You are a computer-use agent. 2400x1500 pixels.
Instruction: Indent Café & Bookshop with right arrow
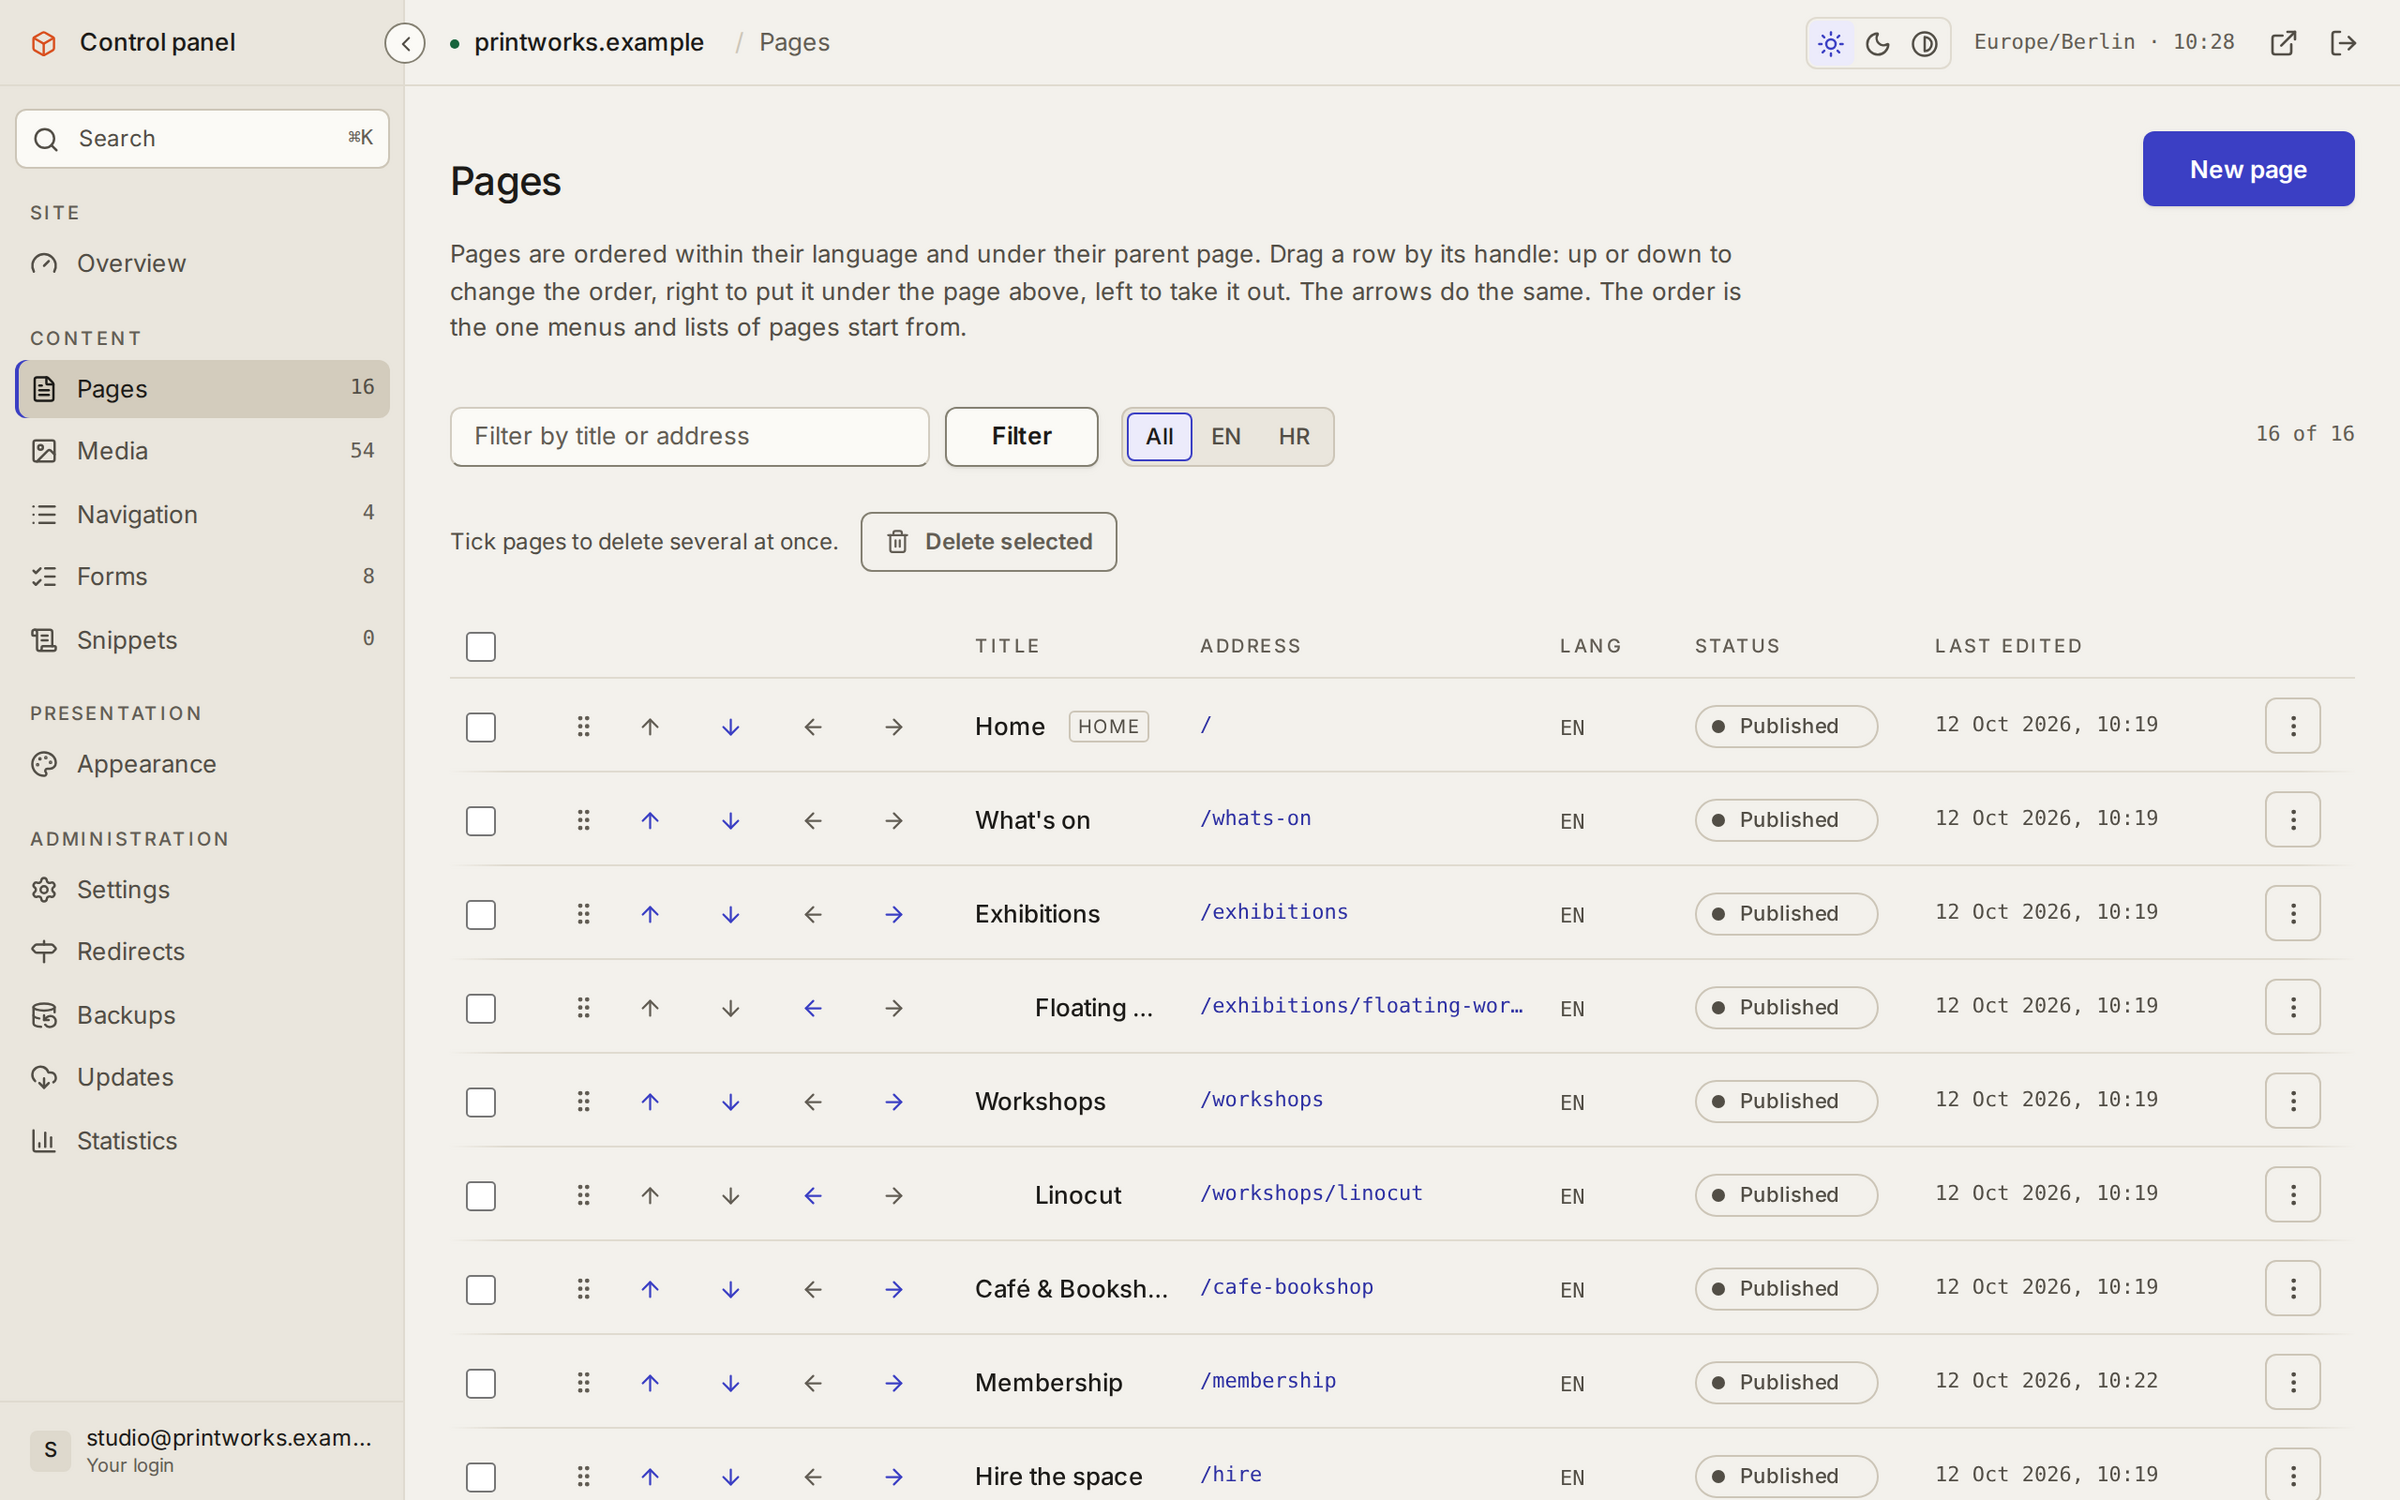point(894,1290)
